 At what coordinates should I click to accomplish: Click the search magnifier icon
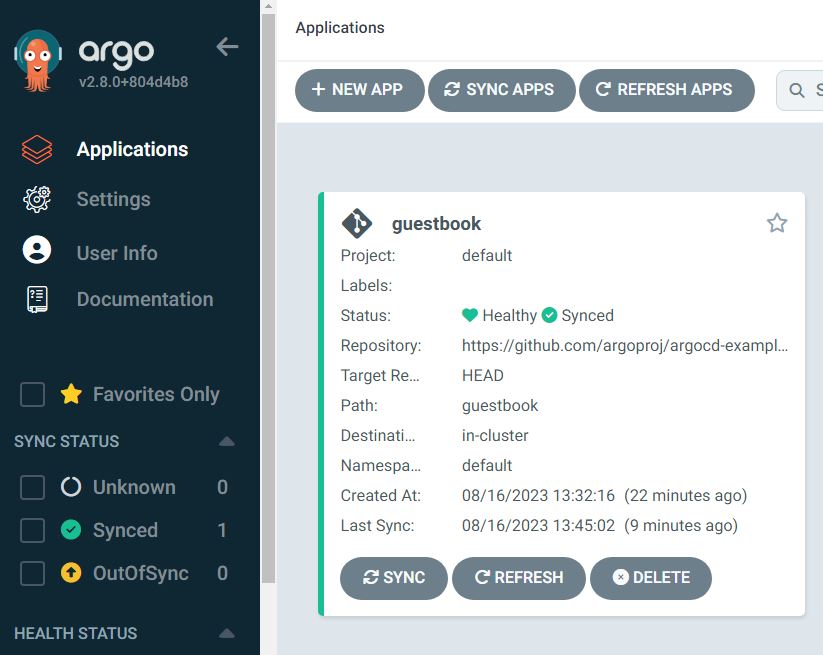[x=797, y=90]
